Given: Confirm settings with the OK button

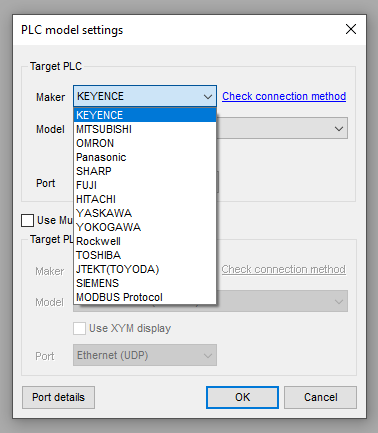Looking at the screenshot, I should point(242,397).
